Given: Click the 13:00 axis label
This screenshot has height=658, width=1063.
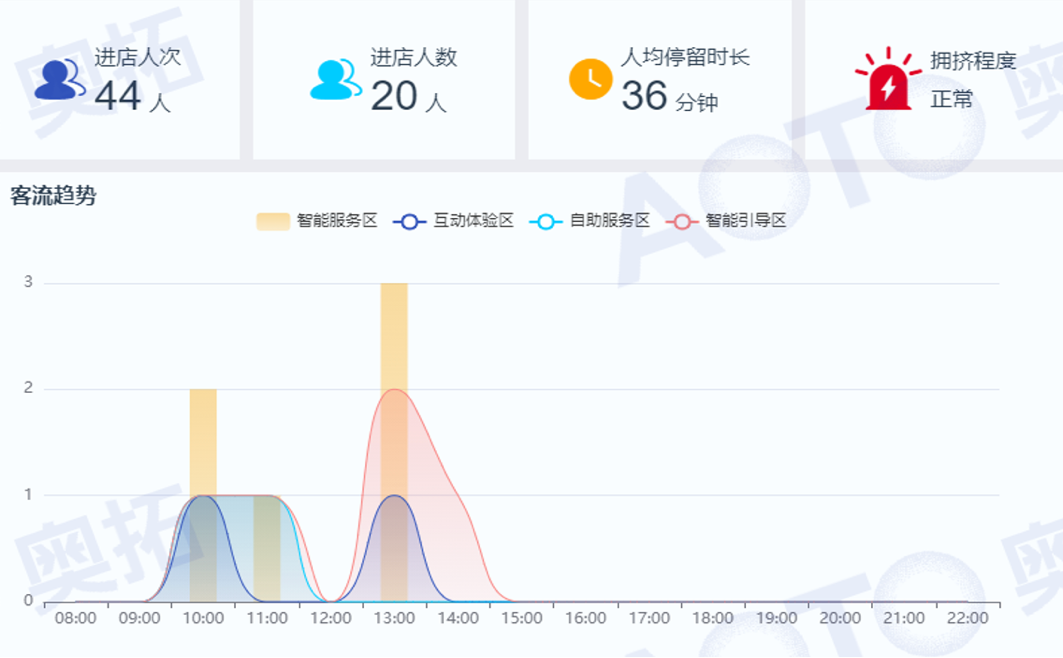Looking at the screenshot, I should (394, 618).
